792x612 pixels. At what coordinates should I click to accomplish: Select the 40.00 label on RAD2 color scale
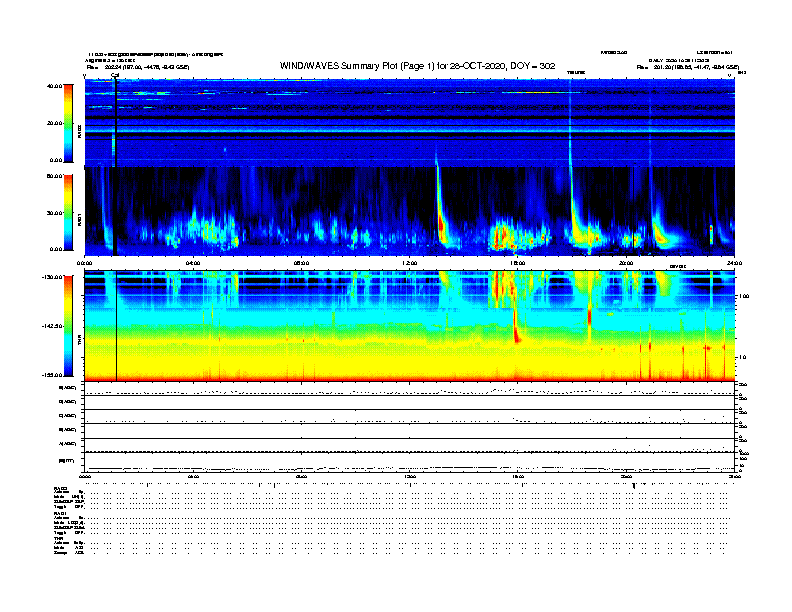click(54, 86)
